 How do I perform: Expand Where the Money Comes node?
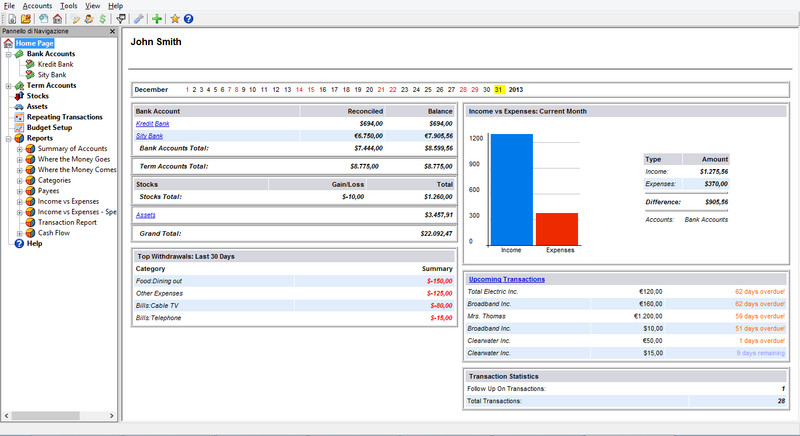[19, 170]
